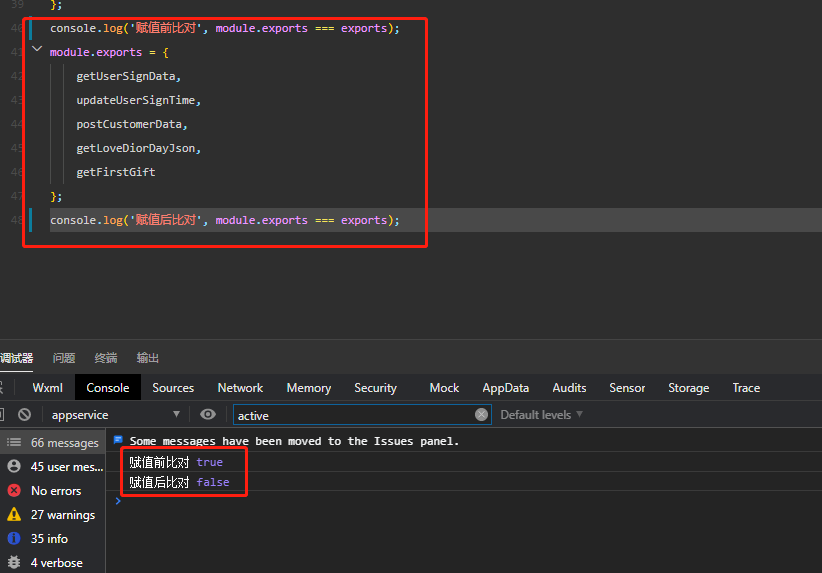
Task: Open the Mock tab
Action: [444, 388]
